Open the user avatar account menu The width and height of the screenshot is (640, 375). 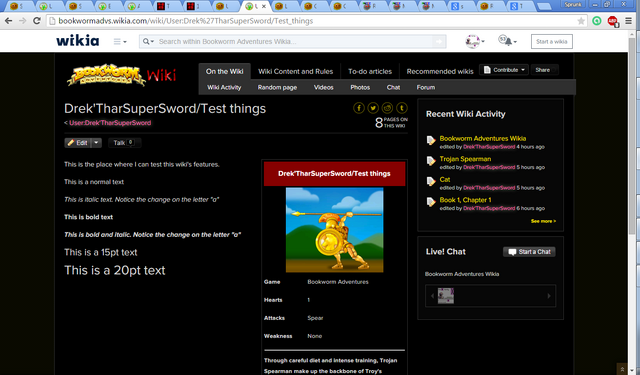click(475, 41)
